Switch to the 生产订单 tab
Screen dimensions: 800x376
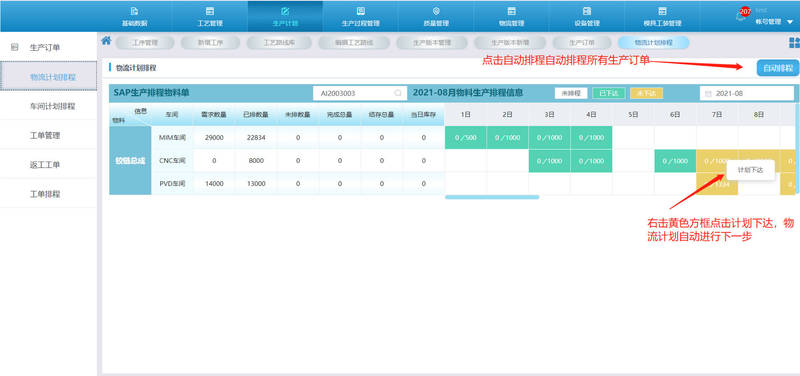[x=582, y=43]
